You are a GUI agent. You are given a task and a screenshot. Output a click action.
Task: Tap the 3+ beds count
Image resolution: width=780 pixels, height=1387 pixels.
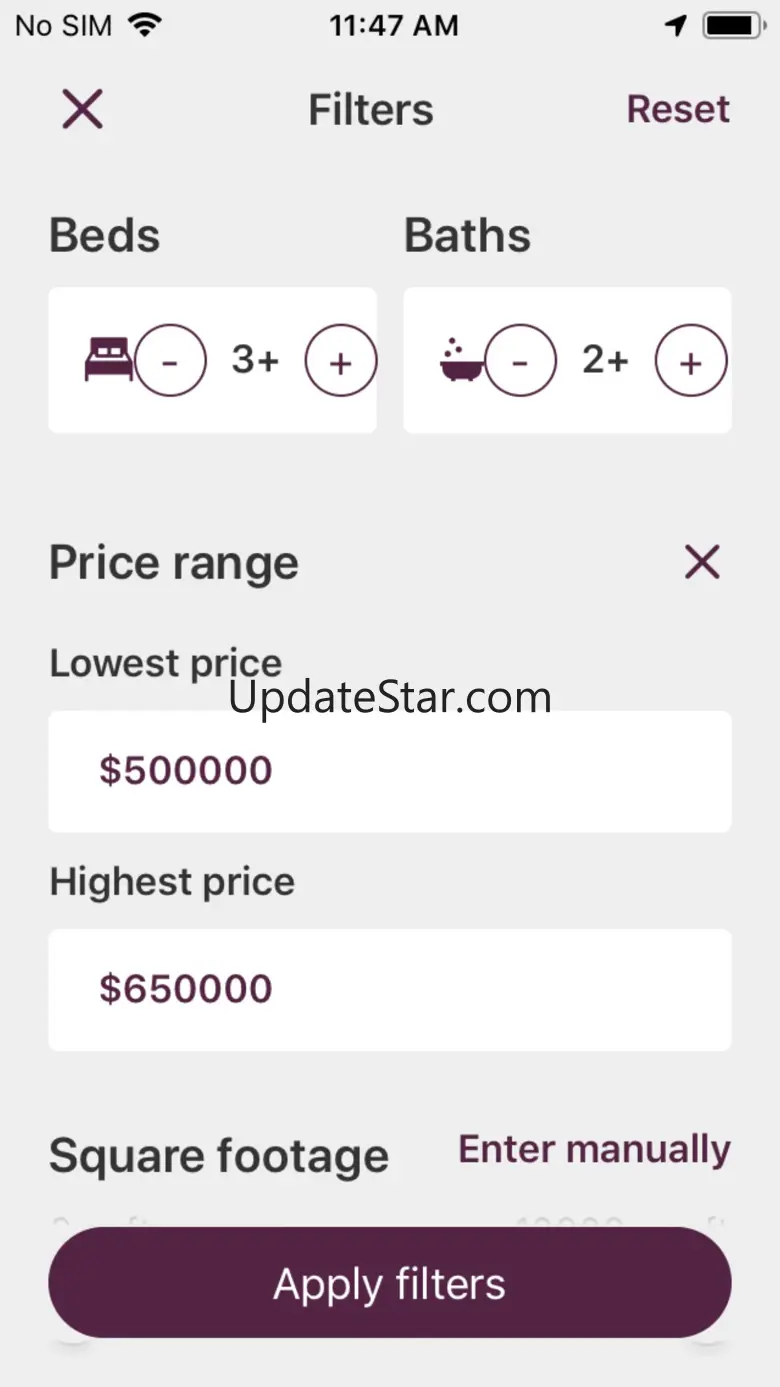pos(255,360)
